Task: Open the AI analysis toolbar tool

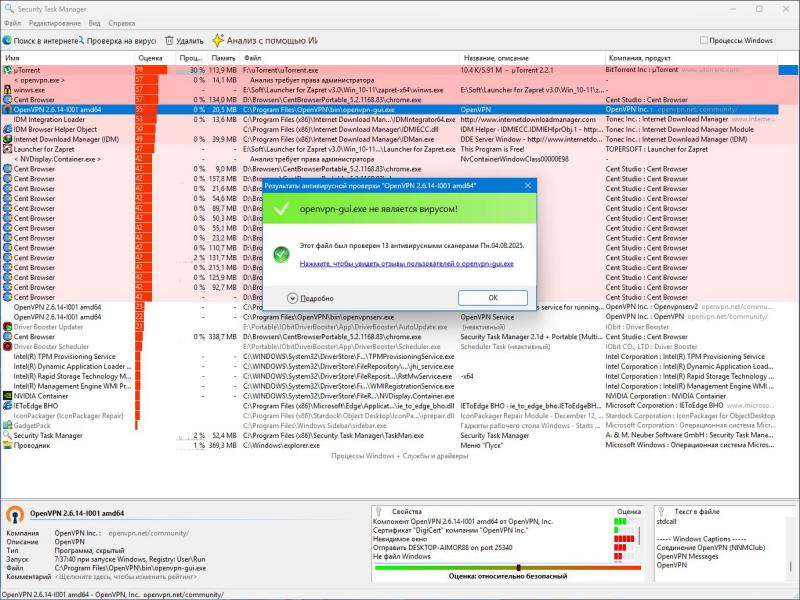Action: pyautogui.click(x=265, y=41)
